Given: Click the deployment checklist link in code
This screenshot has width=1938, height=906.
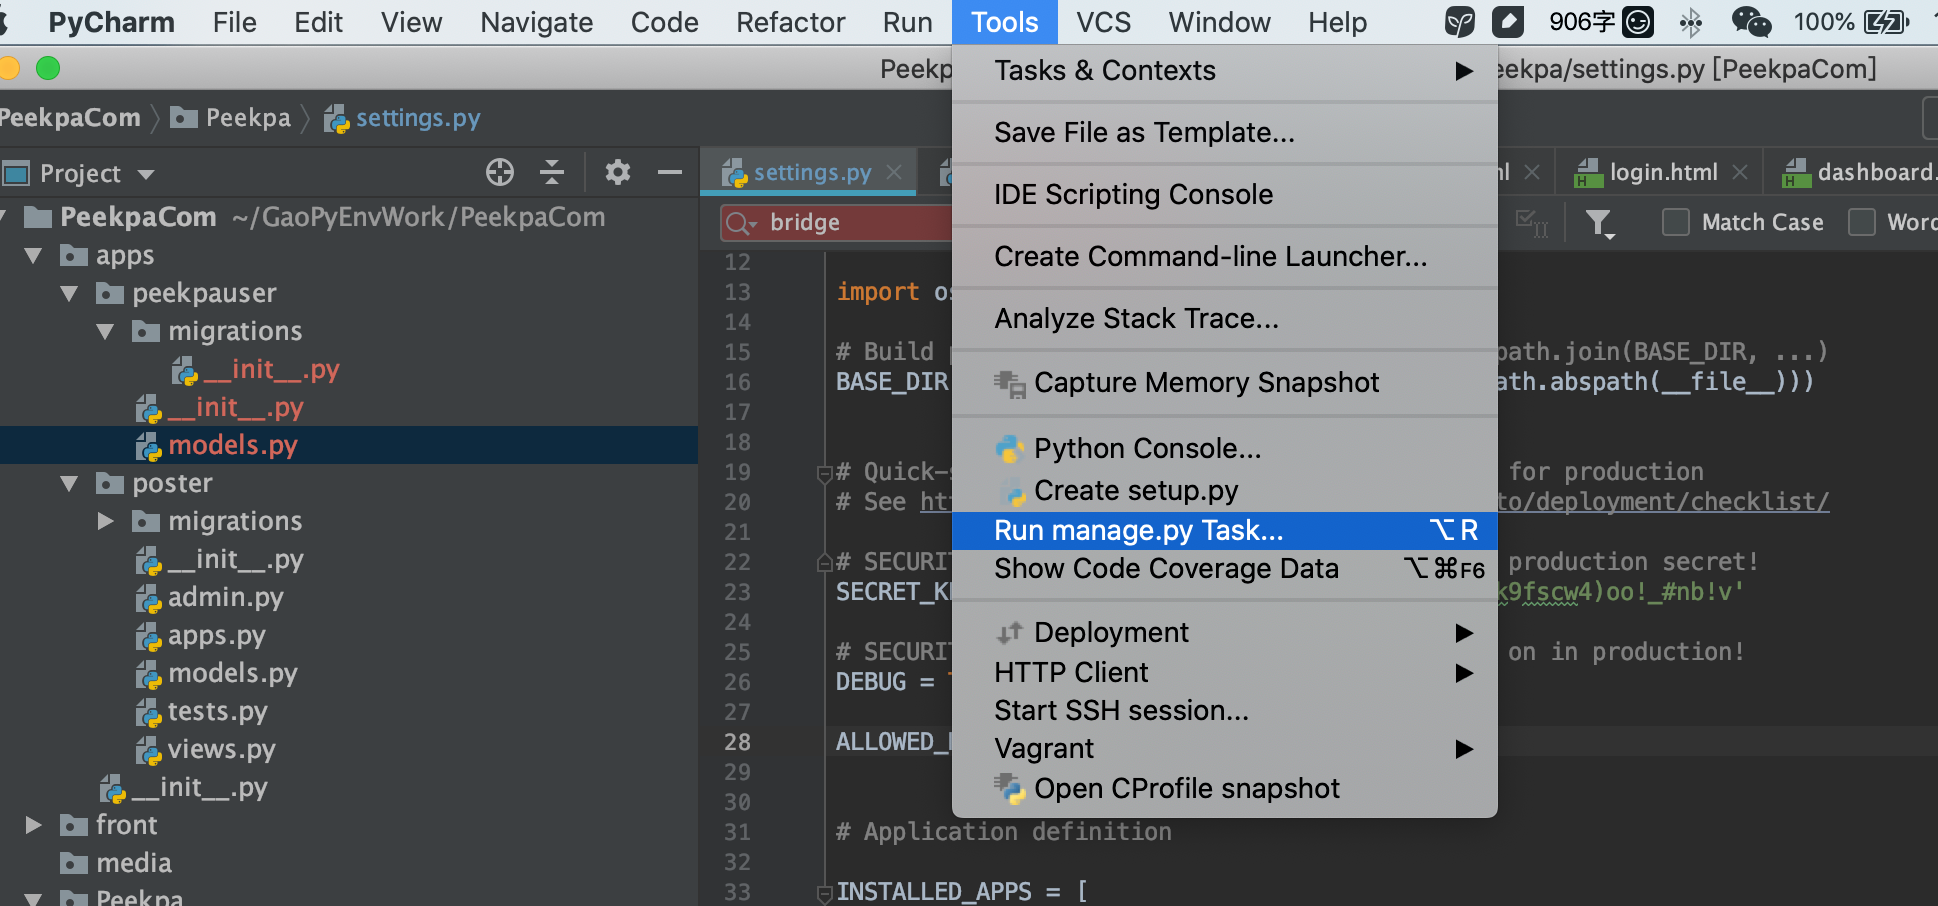Looking at the screenshot, I should 1664,502.
